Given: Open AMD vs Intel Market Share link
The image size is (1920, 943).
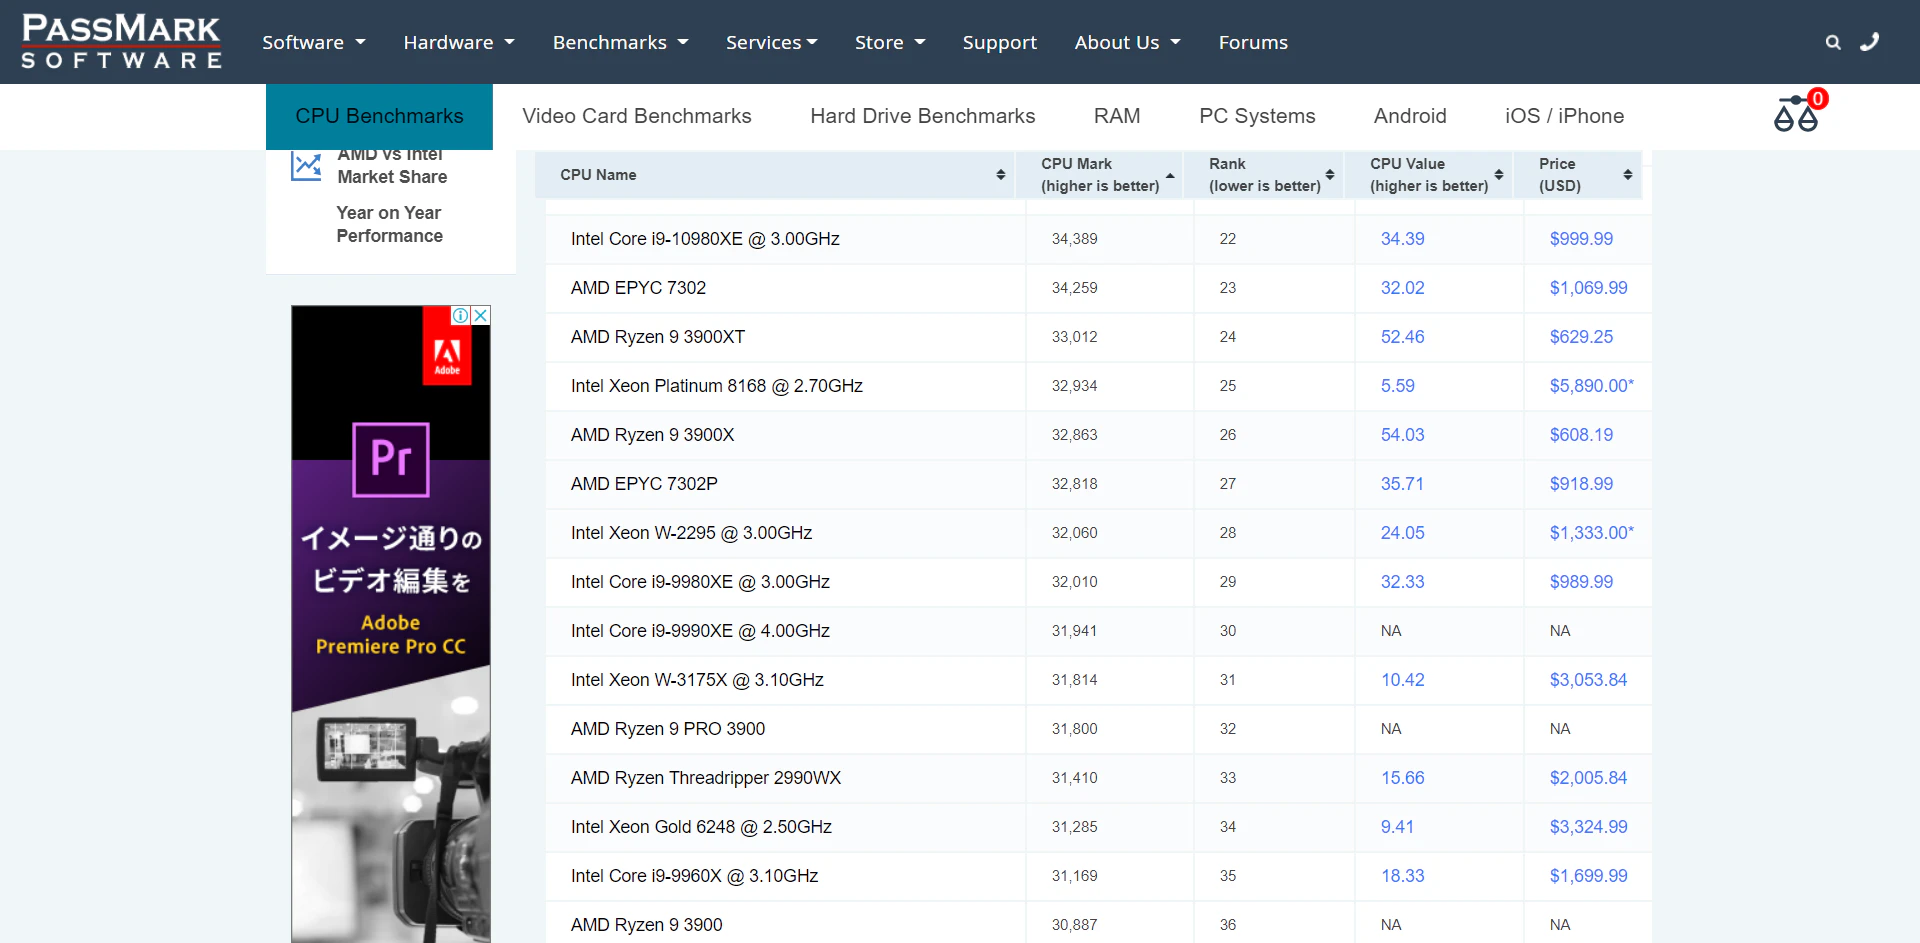Looking at the screenshot, I should [x=392, y=166].
